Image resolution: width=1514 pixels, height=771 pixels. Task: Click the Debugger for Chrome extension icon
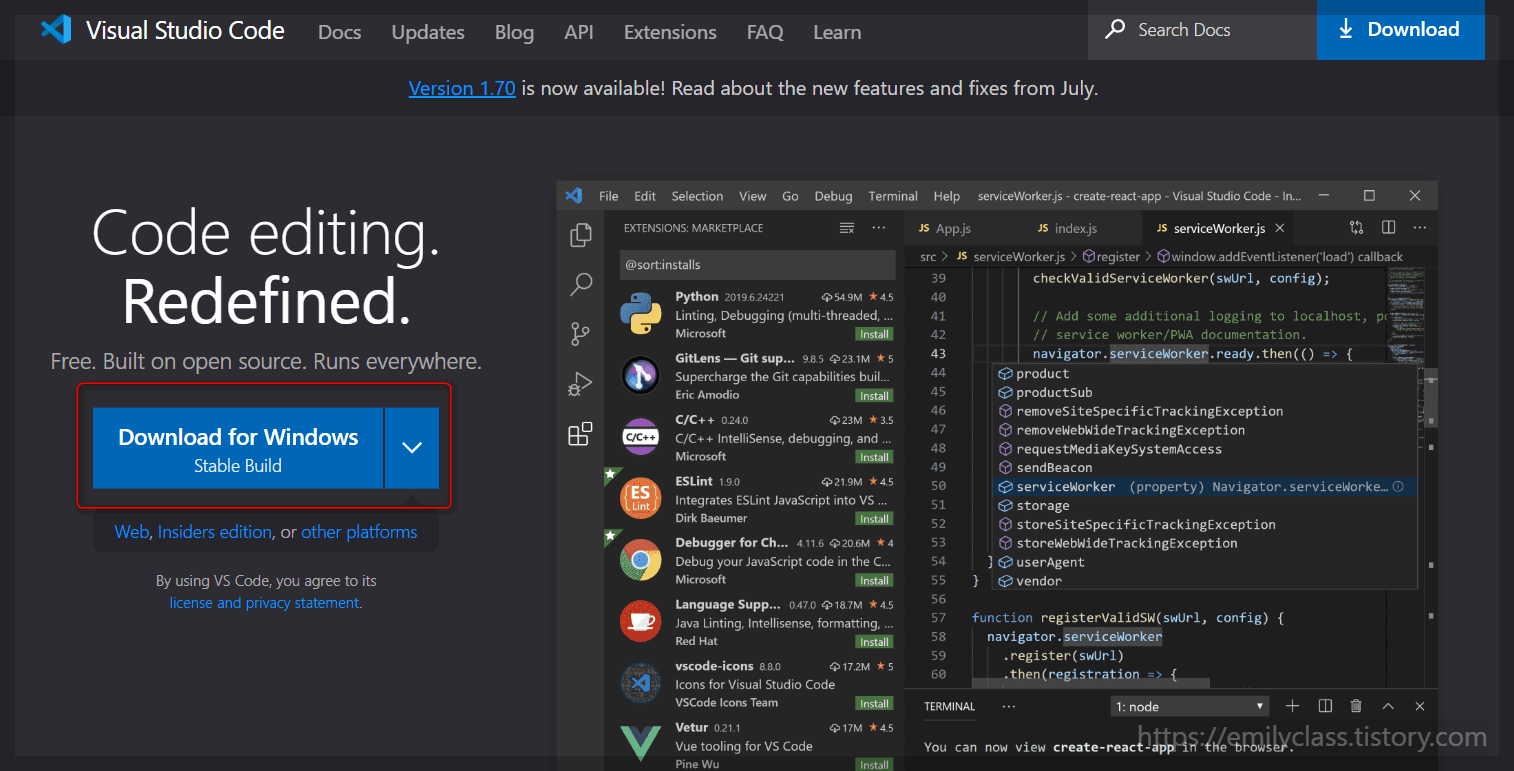tap(640, 560)
